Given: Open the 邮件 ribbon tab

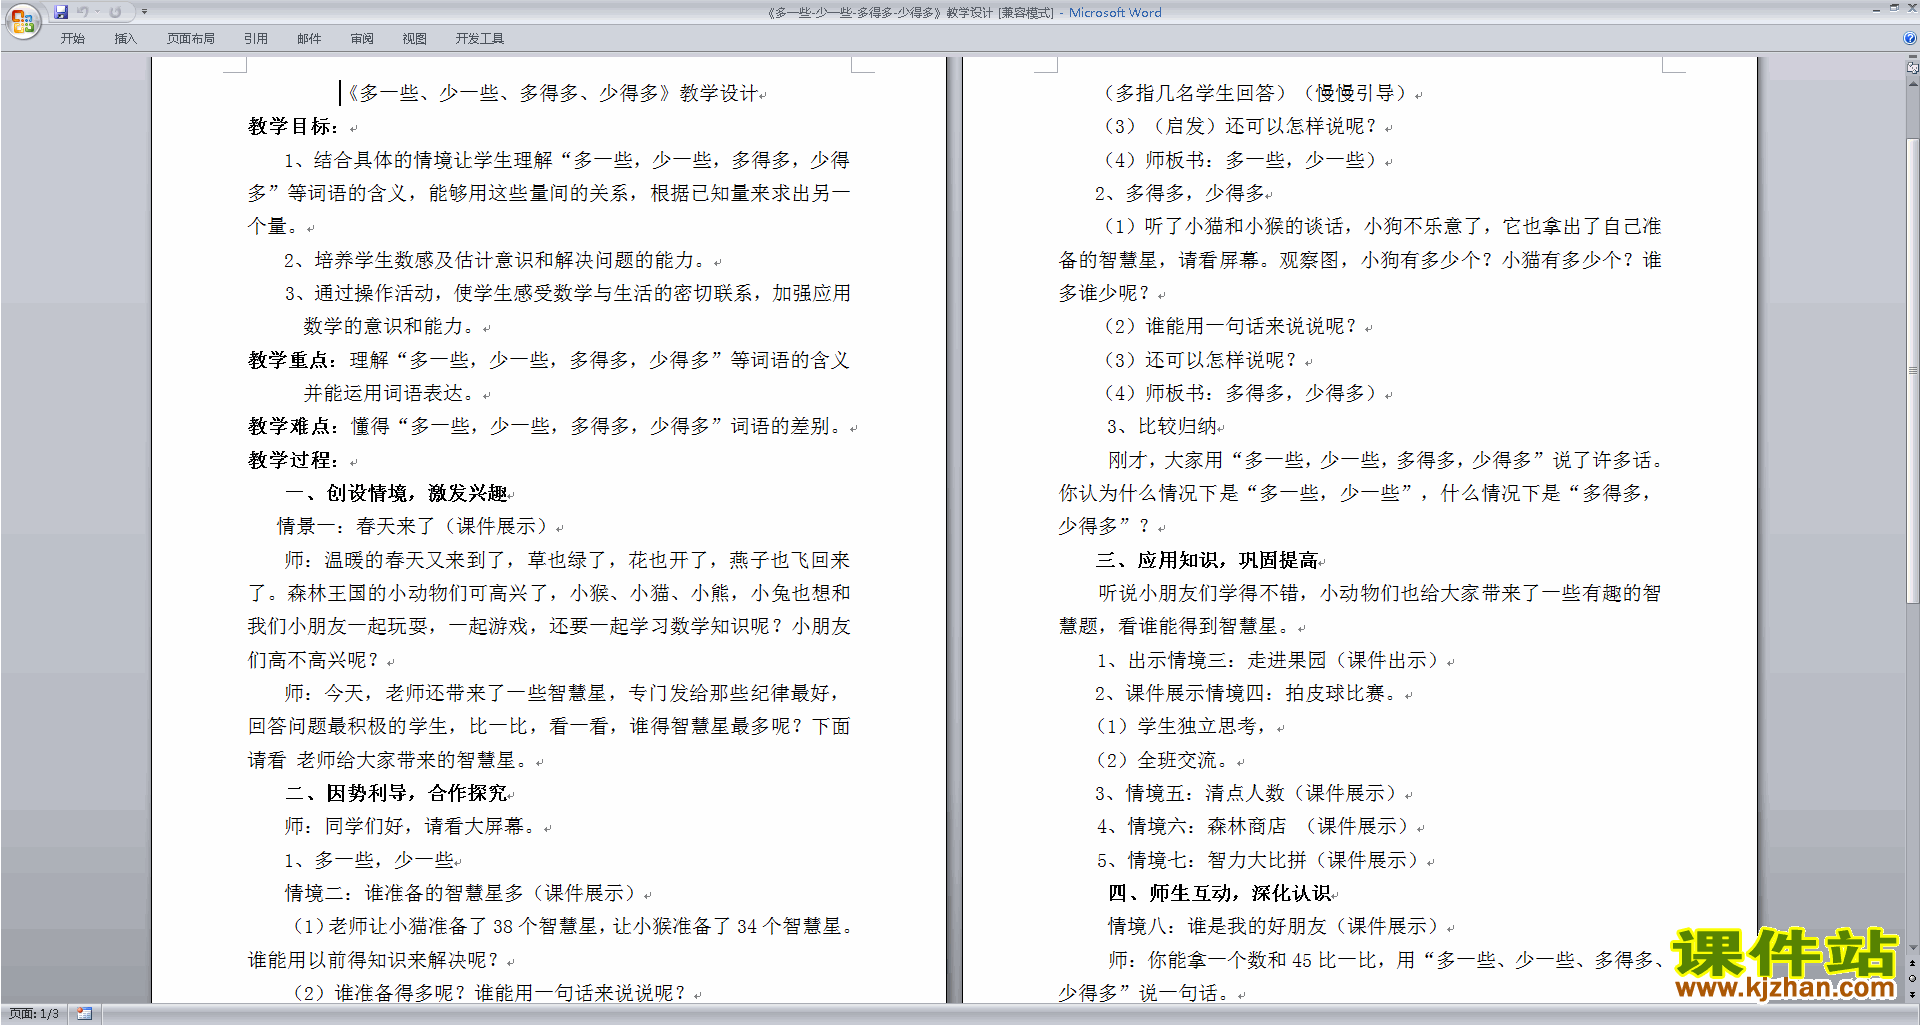Looking at the screenshot, I should click(x=309, y=39).
